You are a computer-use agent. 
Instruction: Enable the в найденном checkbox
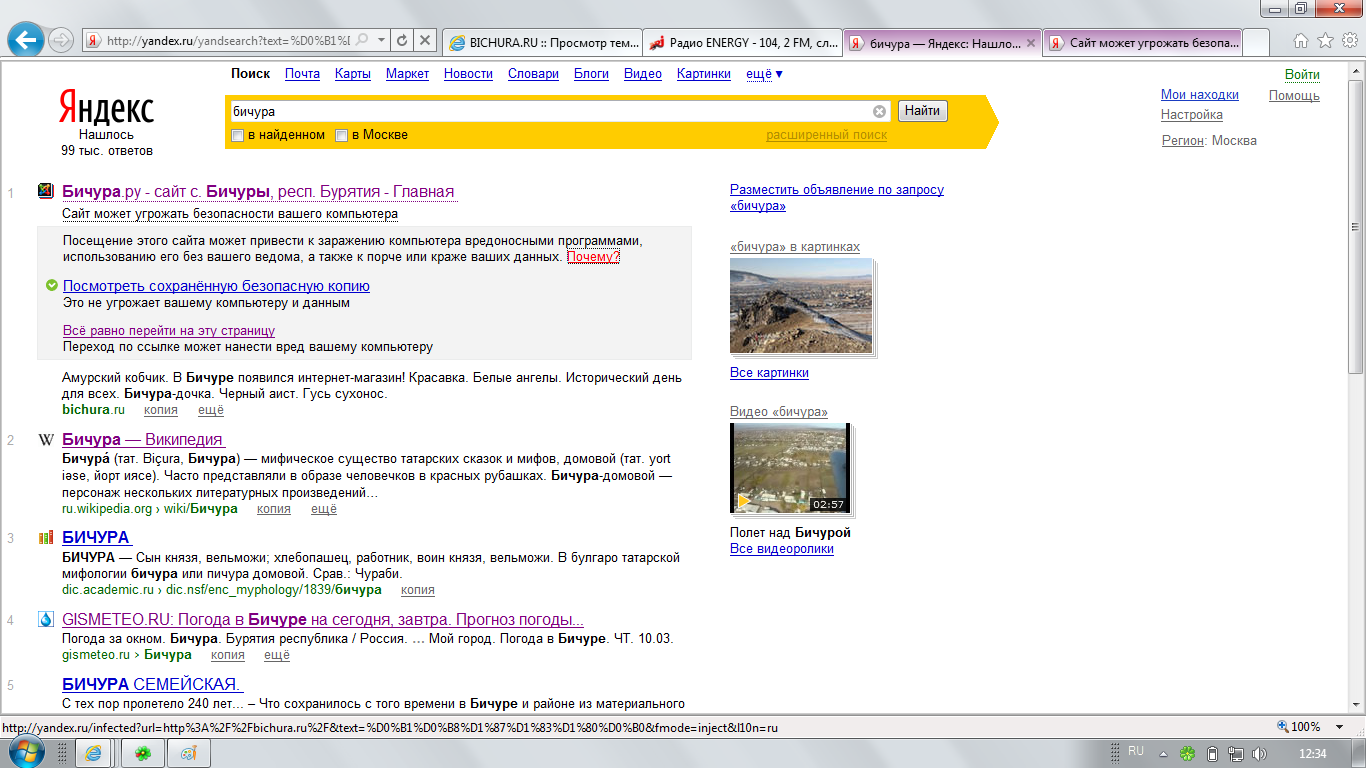pos(238,135)
